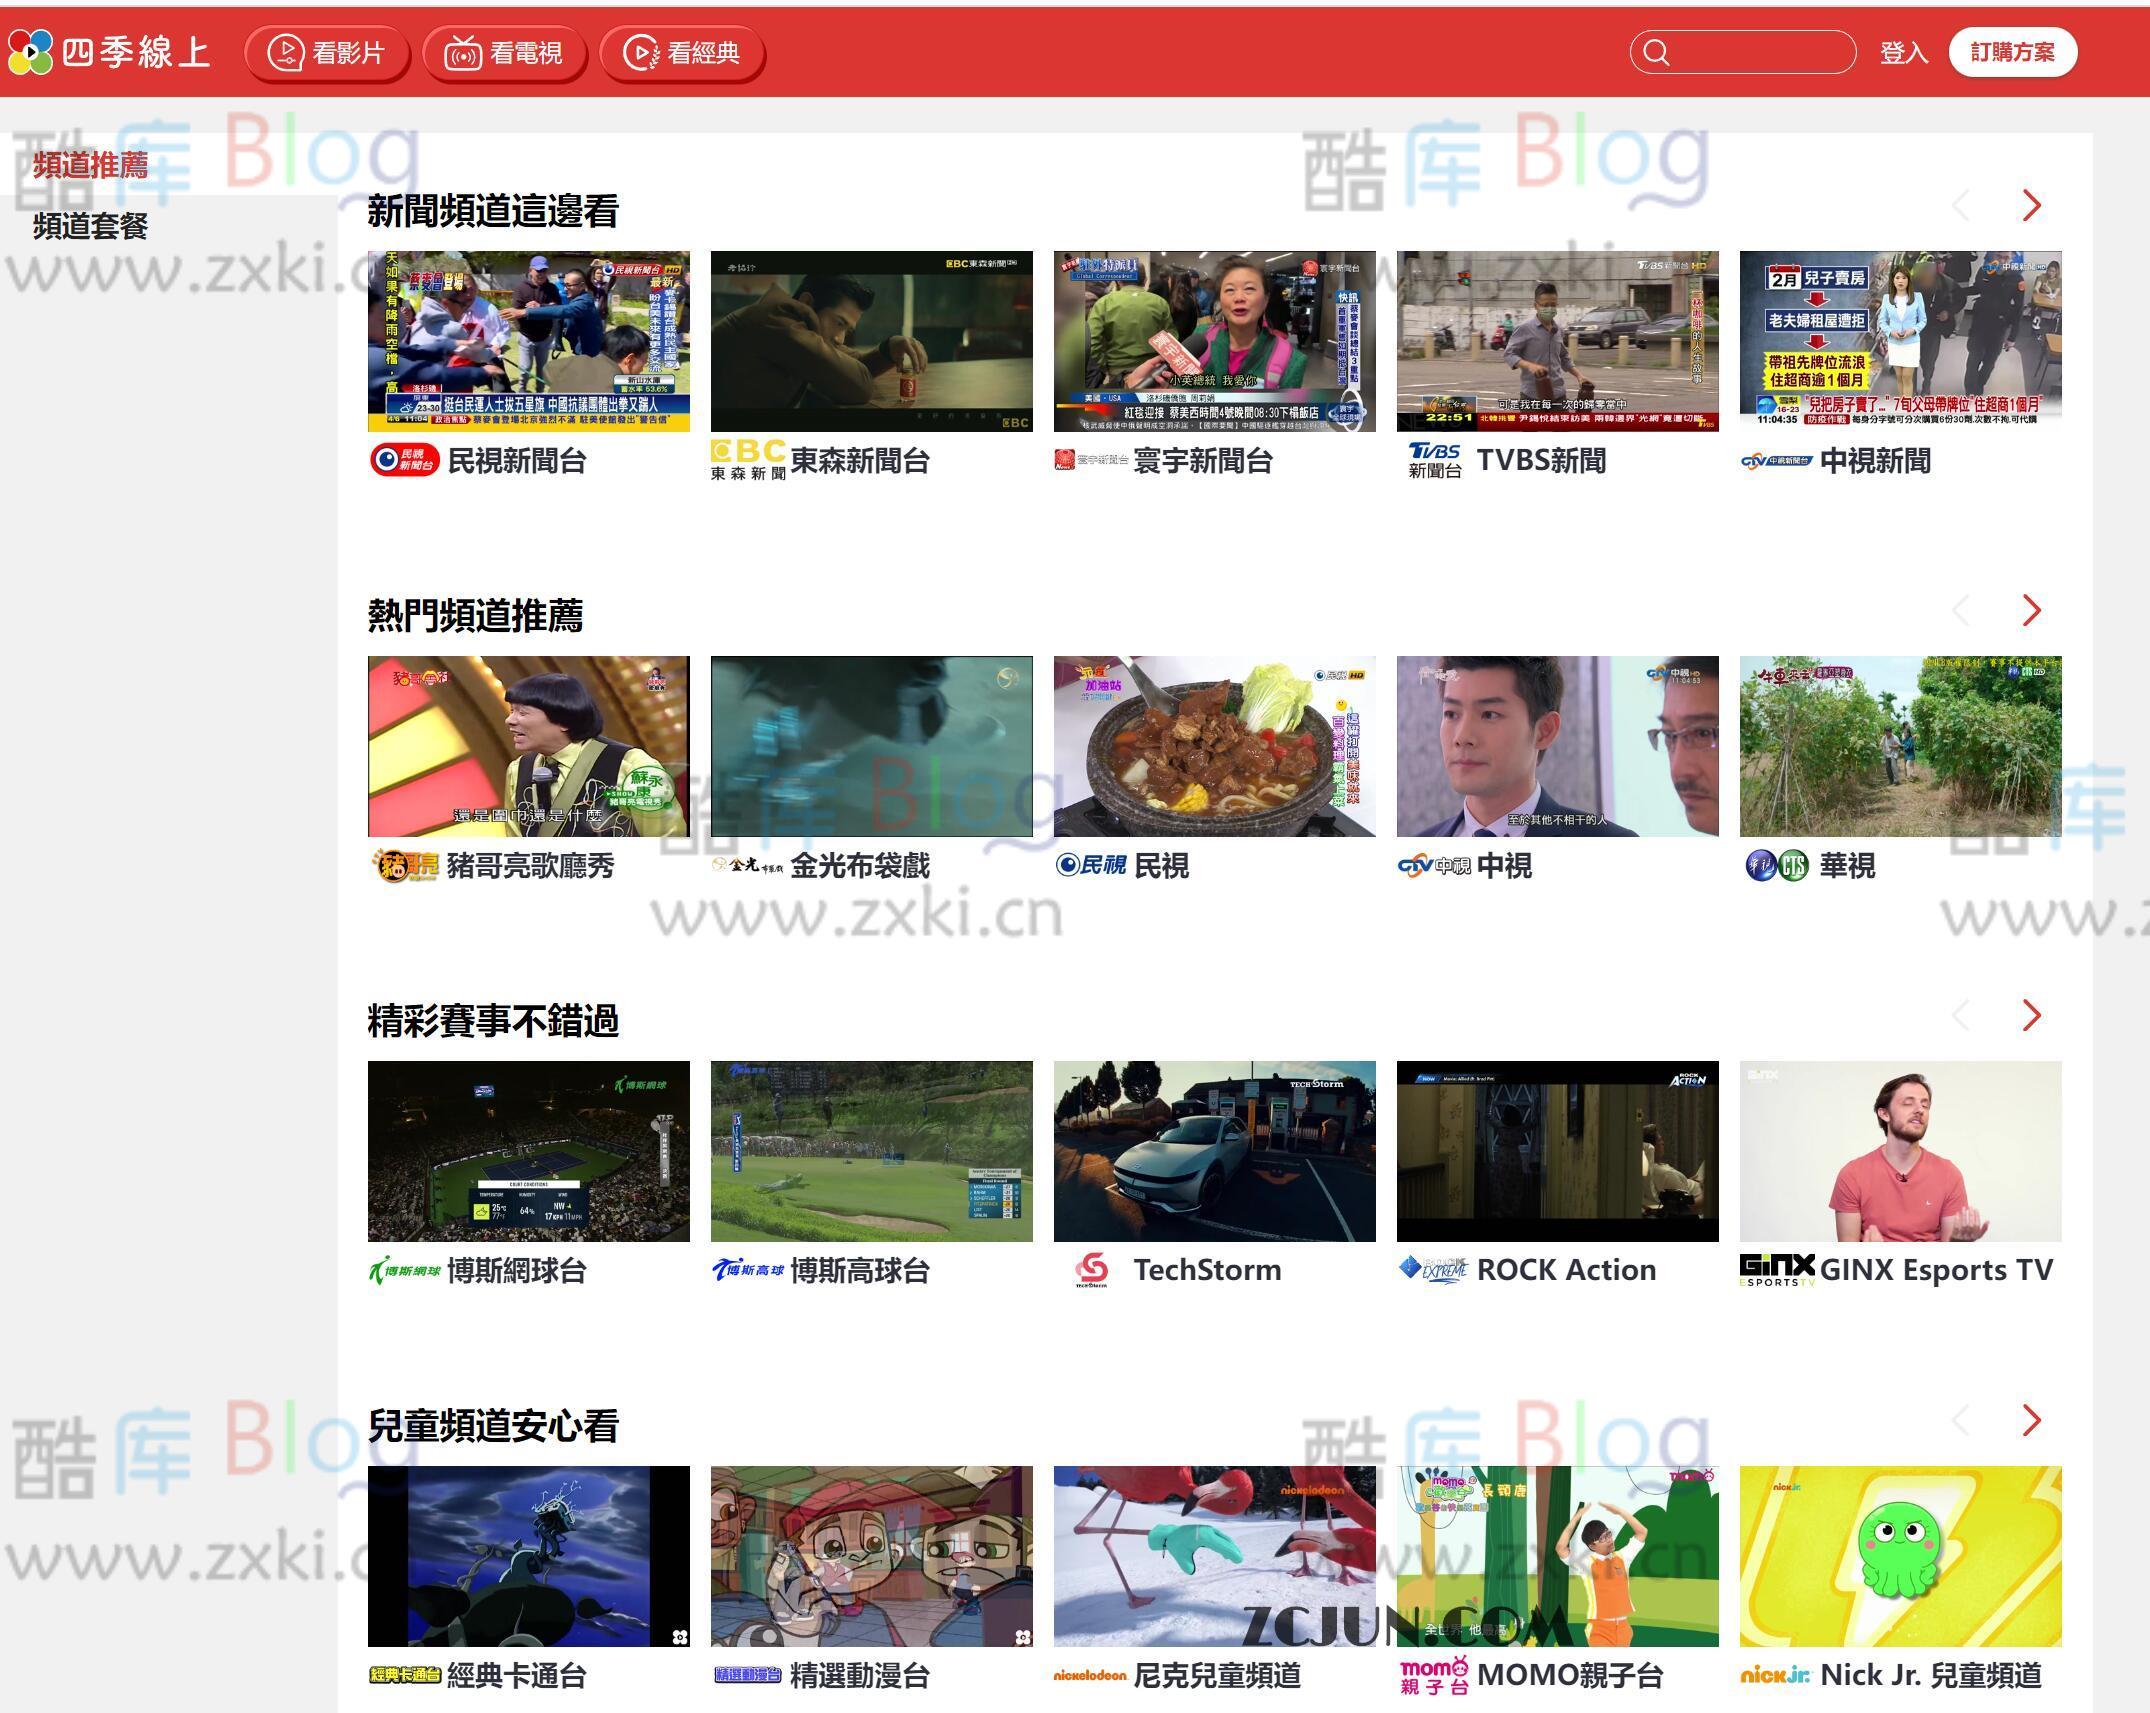Click the 登入 login link
Viewport: 2150px width, 1713px height.
click(x=1903, y=52)
